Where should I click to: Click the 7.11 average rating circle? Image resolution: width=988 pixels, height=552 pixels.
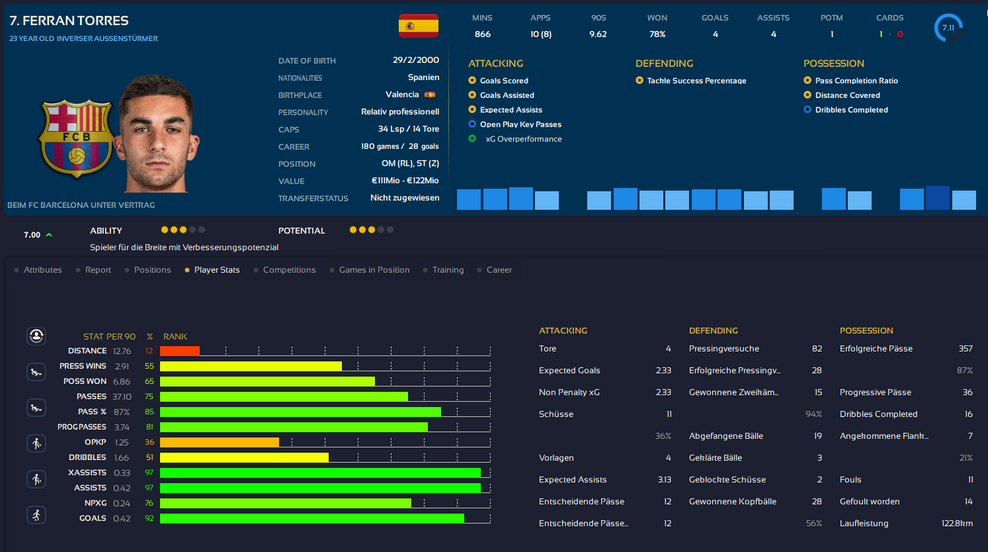(948, 28)
